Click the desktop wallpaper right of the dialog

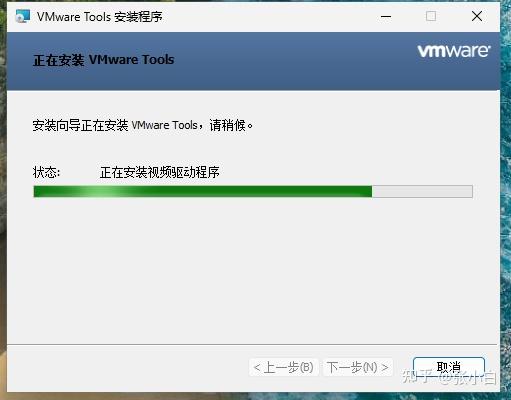click(506, 200)
